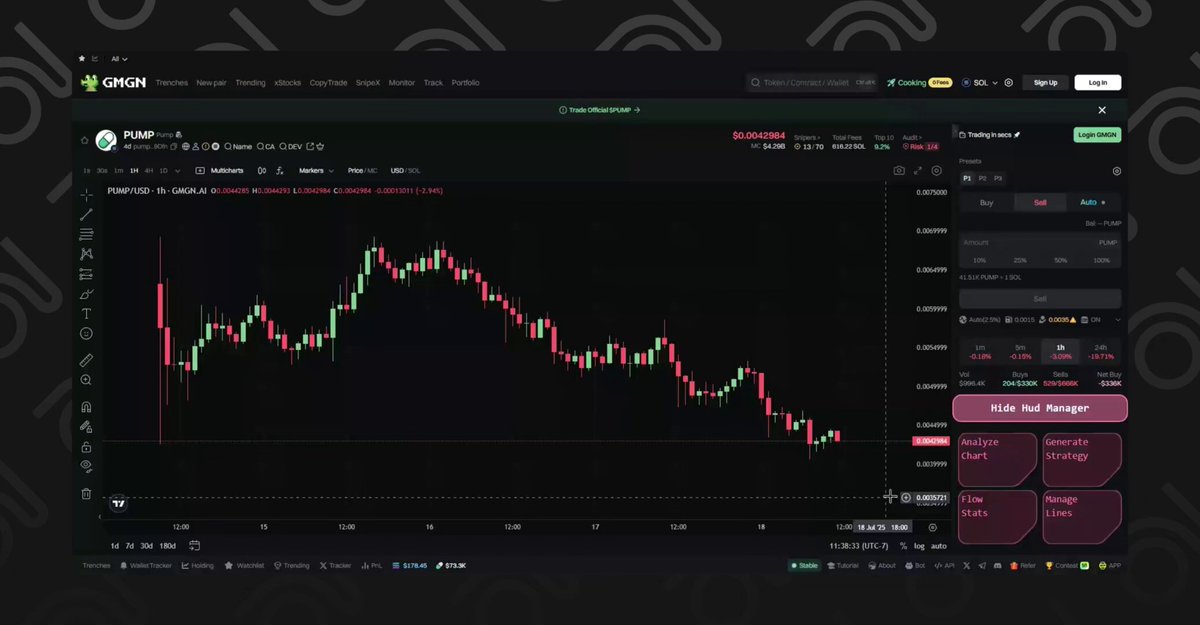Select the trend line drawing tool
The width and height of the screenshot is (1200, 625).
(x=86, y=214)
